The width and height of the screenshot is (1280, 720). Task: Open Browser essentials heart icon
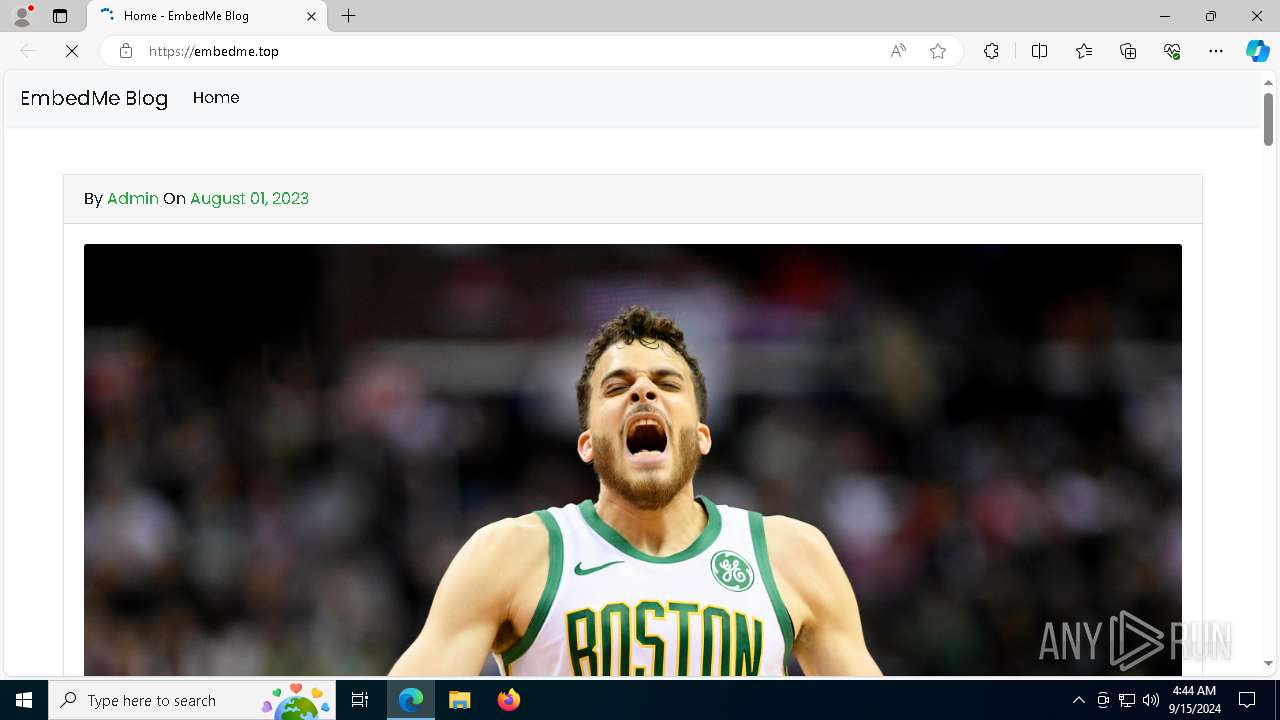tap(1172, 51)
